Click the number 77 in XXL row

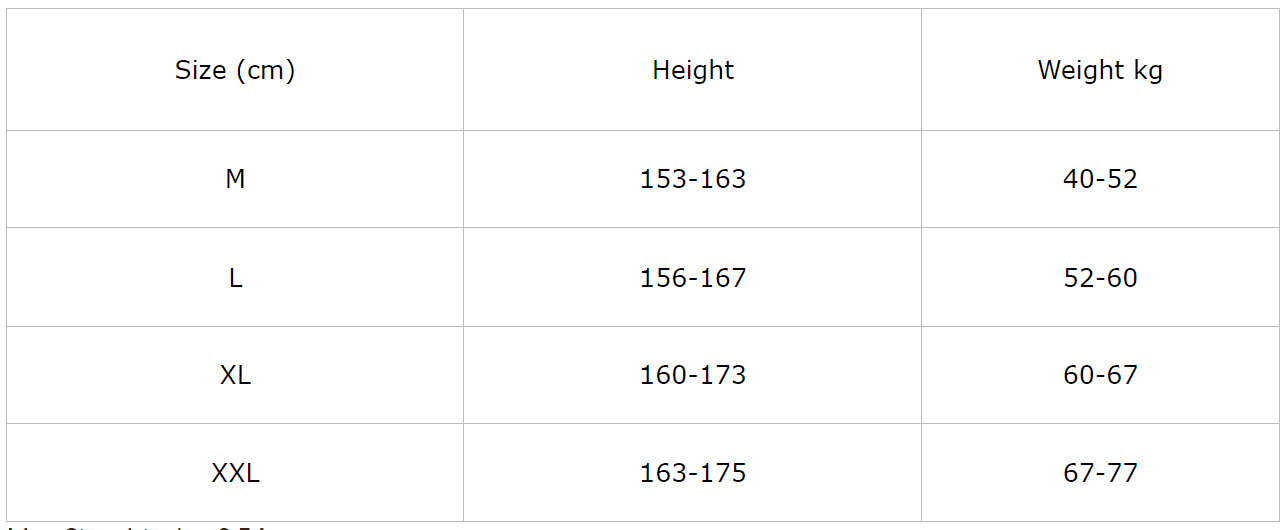click(1122, 472)
